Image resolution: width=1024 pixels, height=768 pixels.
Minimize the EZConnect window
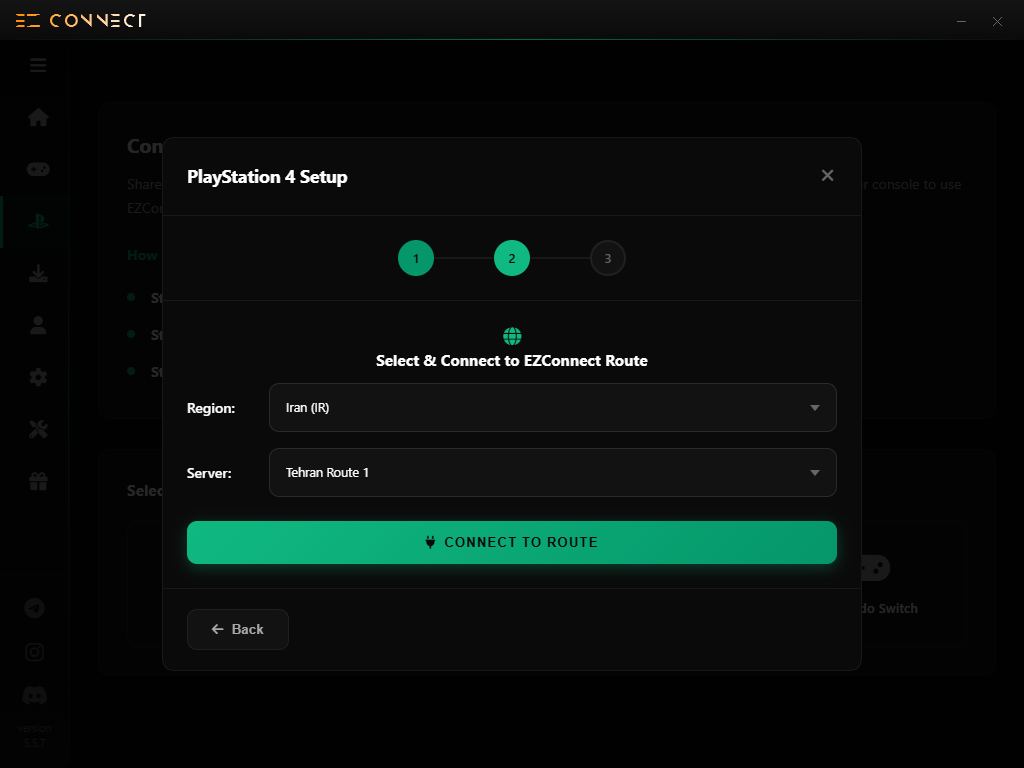coord(961,21)
